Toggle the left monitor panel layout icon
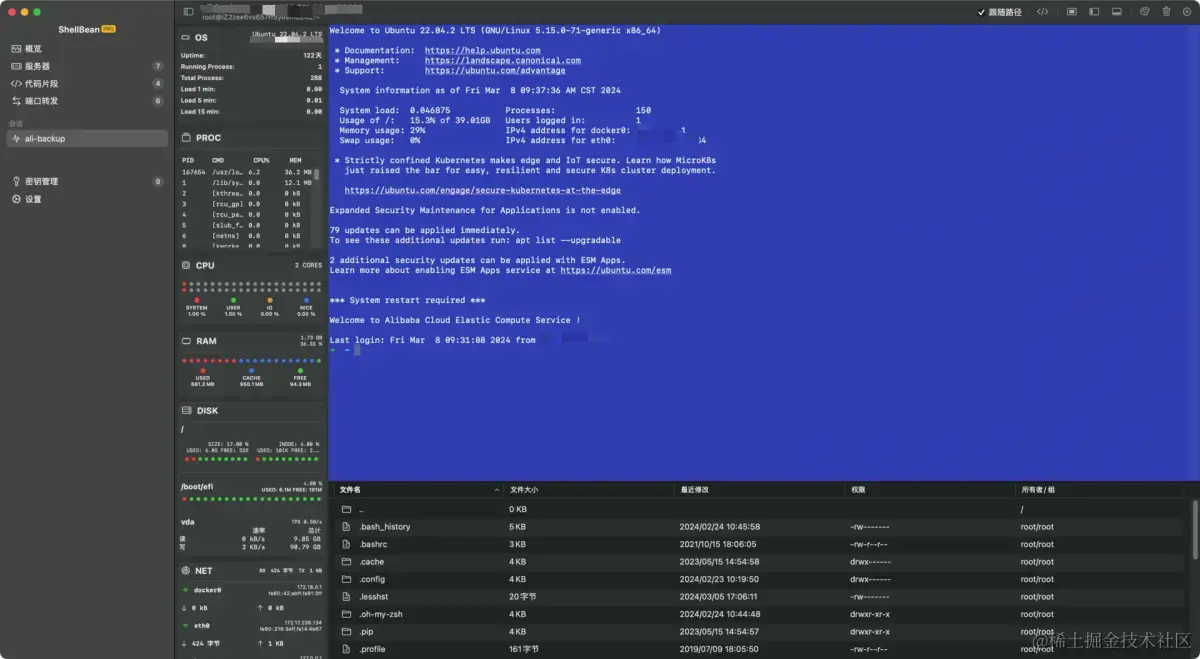 (x=1096, y=12)
